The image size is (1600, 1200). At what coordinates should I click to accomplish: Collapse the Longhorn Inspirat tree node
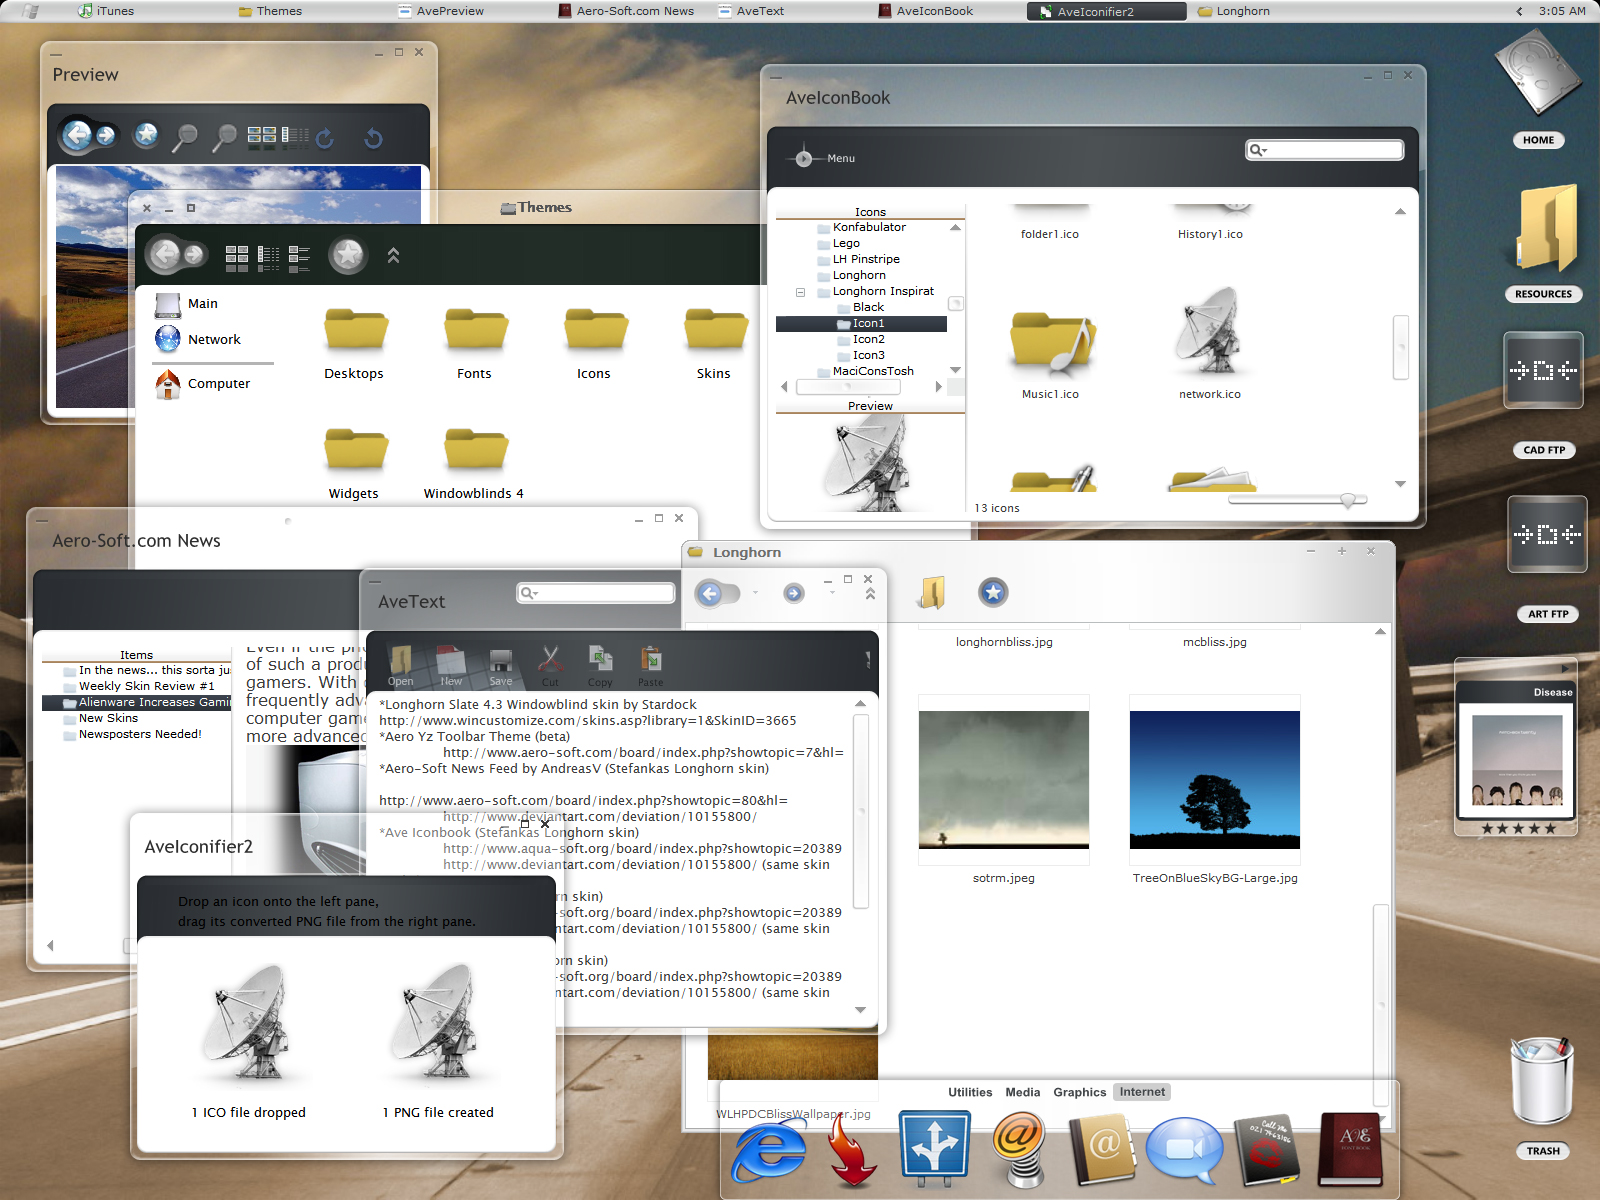(800, 292)
